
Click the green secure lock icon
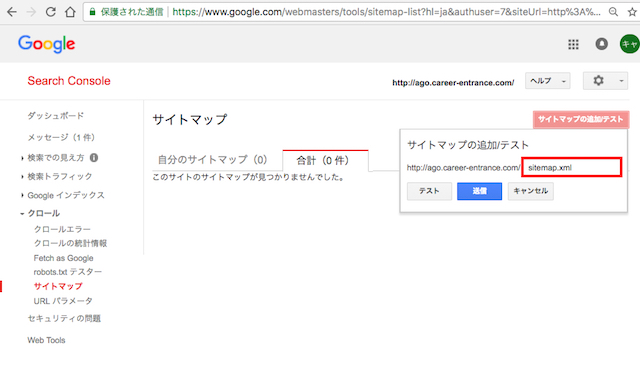(x=93, y=12)
